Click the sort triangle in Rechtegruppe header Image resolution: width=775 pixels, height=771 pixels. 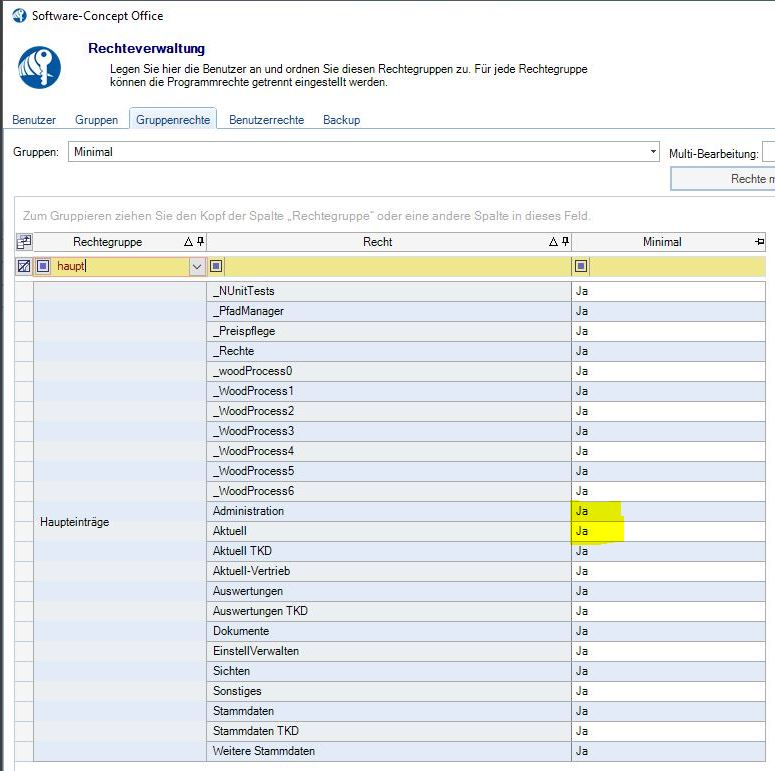coord(188,242)
